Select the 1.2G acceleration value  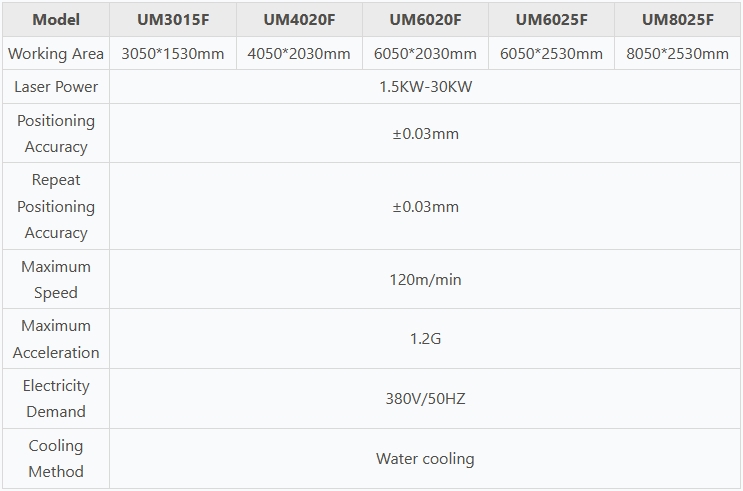point(425,339)
